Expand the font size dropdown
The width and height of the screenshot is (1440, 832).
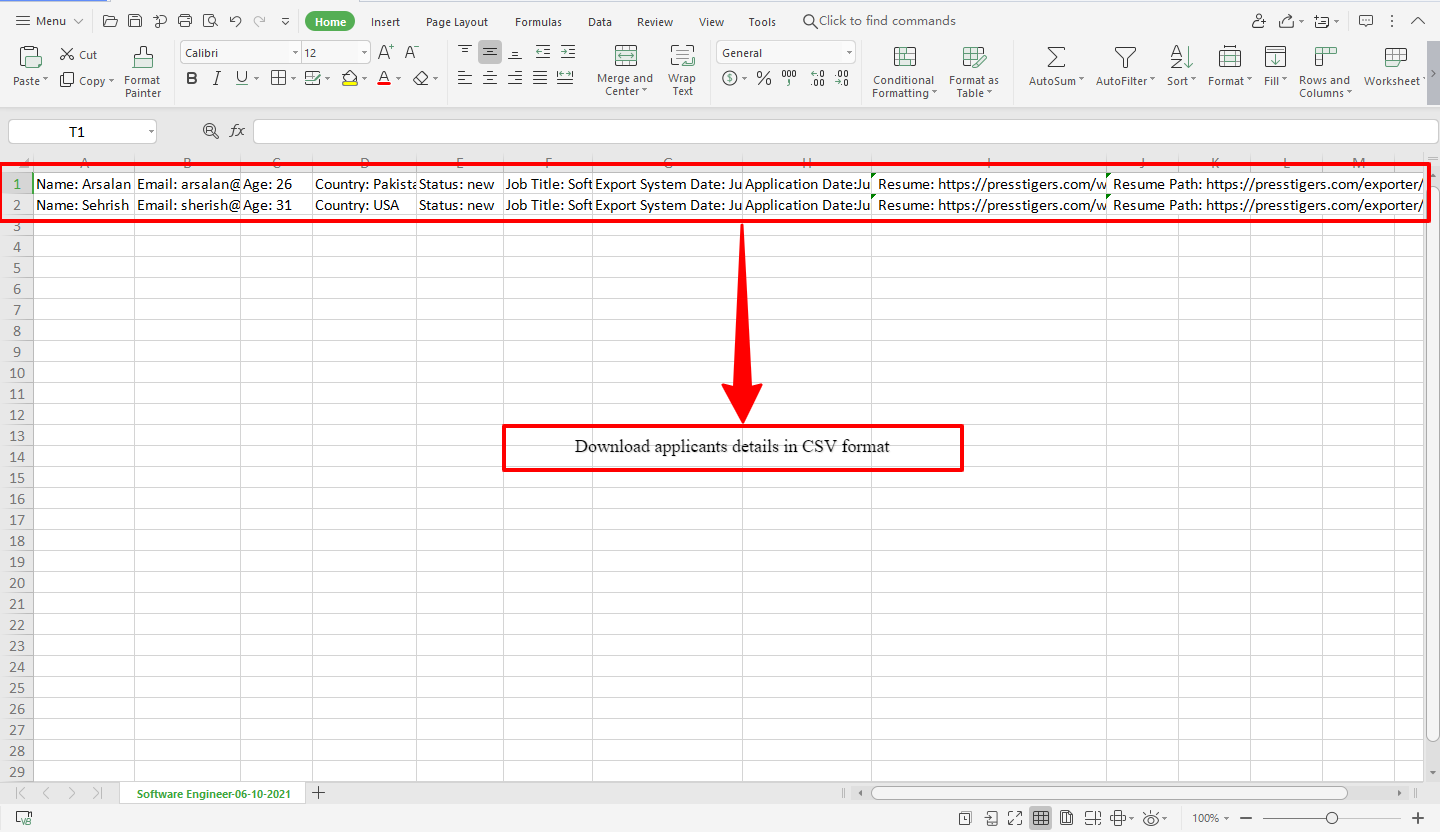click(x=362, y=52)
